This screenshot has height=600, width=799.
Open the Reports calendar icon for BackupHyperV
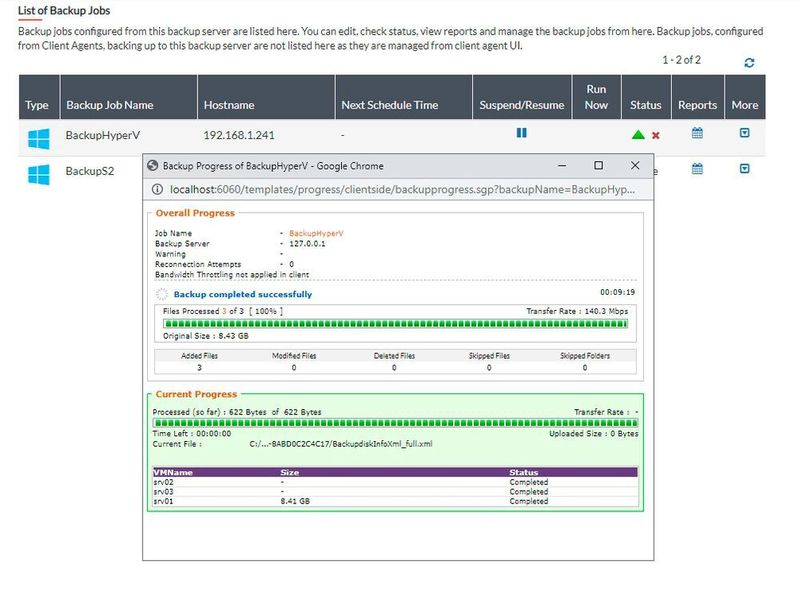[697, 133]
